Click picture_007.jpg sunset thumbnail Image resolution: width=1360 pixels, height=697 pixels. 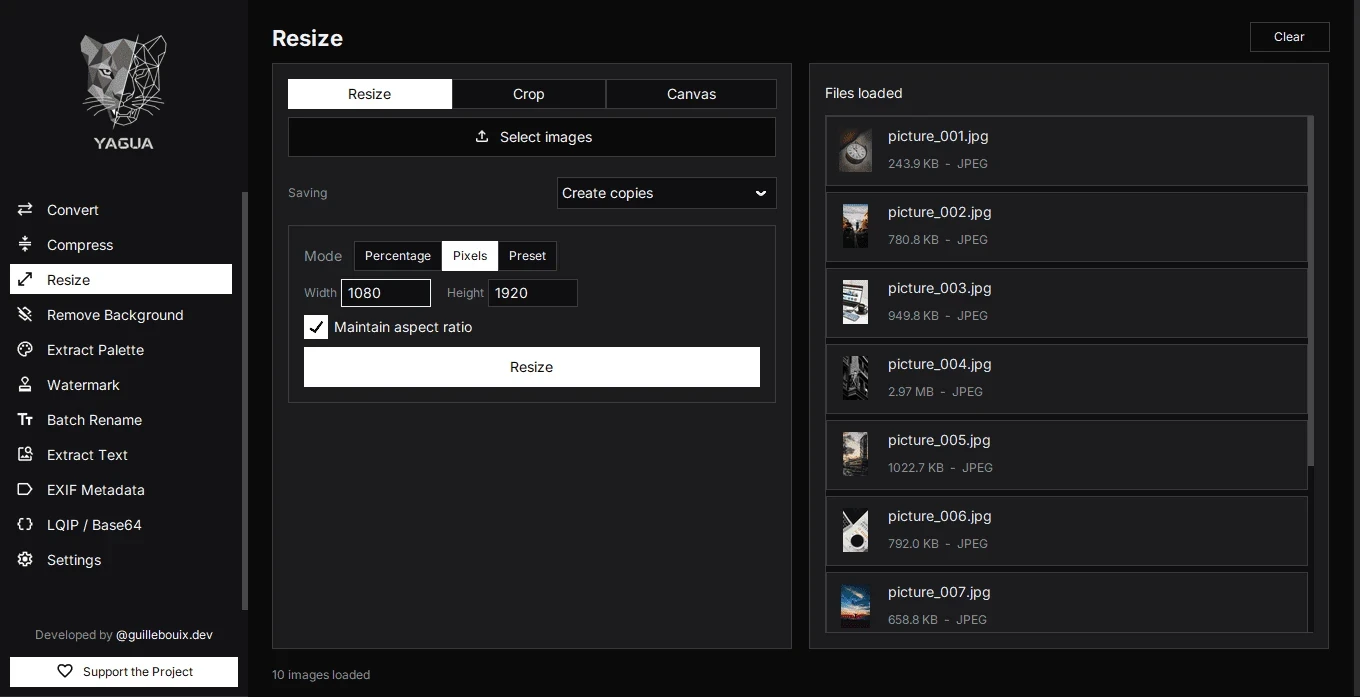point(855,606)
